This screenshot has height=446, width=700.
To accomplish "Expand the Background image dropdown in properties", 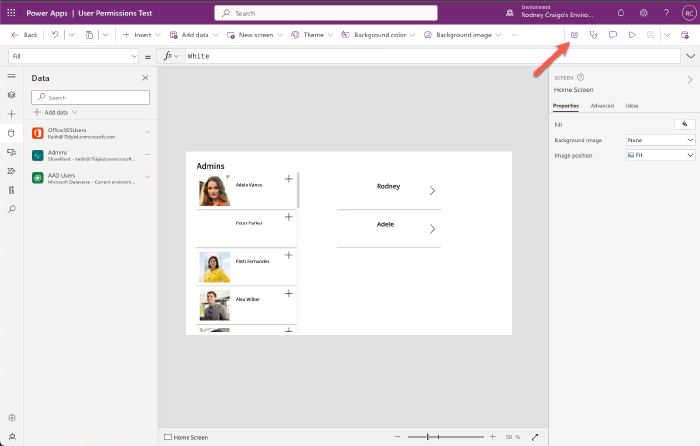I will [x=660, y=140].
